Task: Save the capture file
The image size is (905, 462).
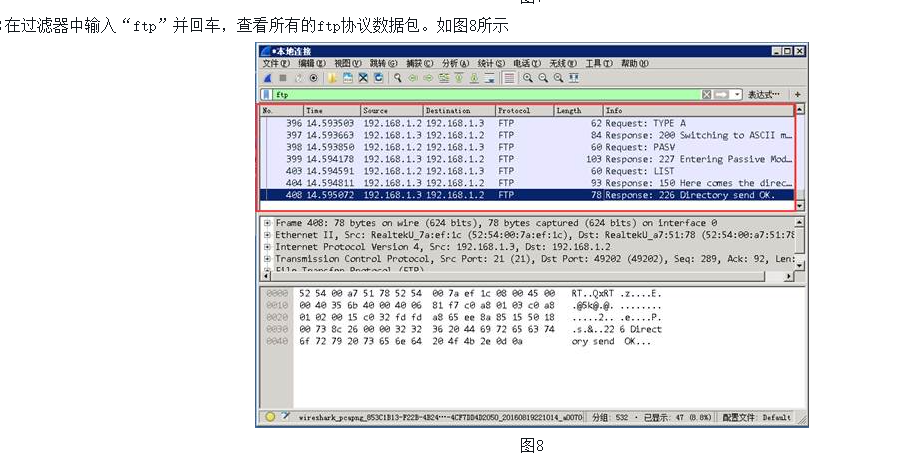Action: 347,78
